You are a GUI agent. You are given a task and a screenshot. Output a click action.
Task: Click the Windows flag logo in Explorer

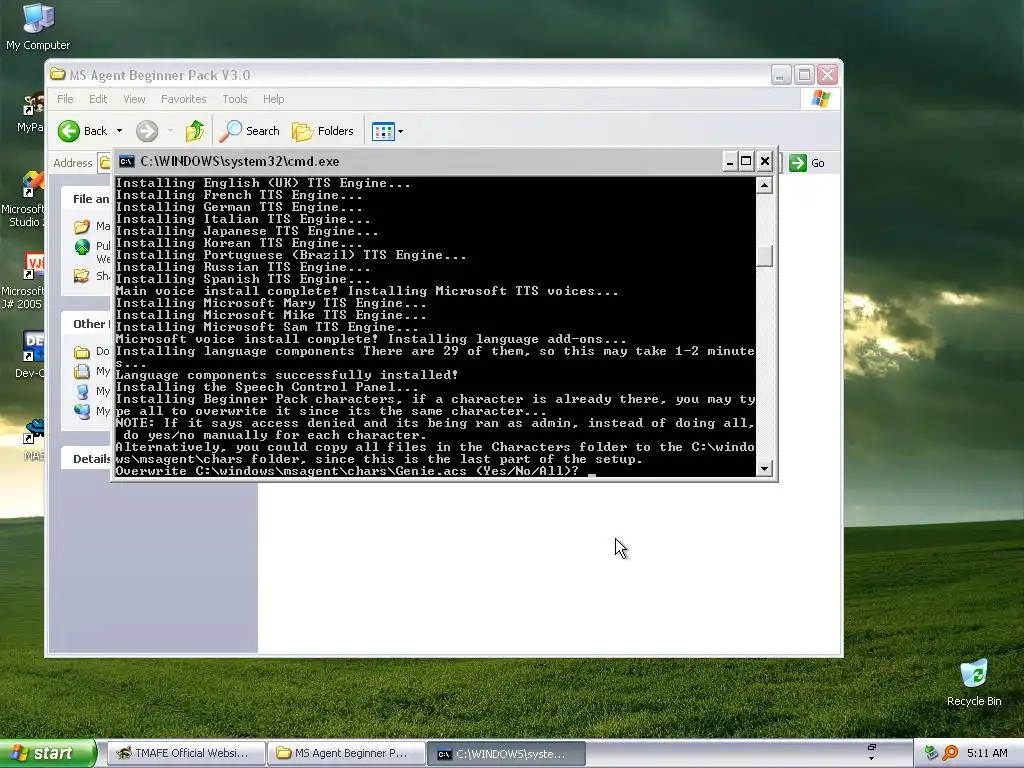(820, 99)
